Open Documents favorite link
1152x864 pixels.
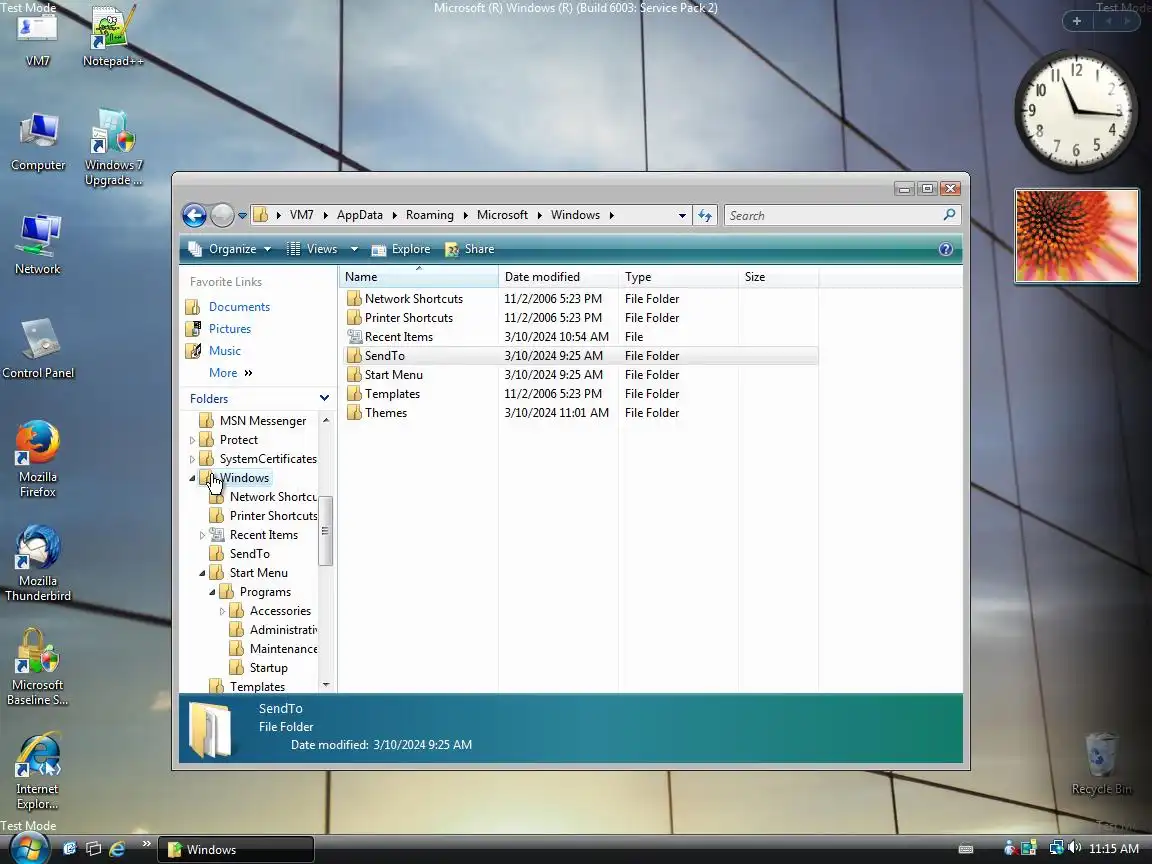coord(239,306)
